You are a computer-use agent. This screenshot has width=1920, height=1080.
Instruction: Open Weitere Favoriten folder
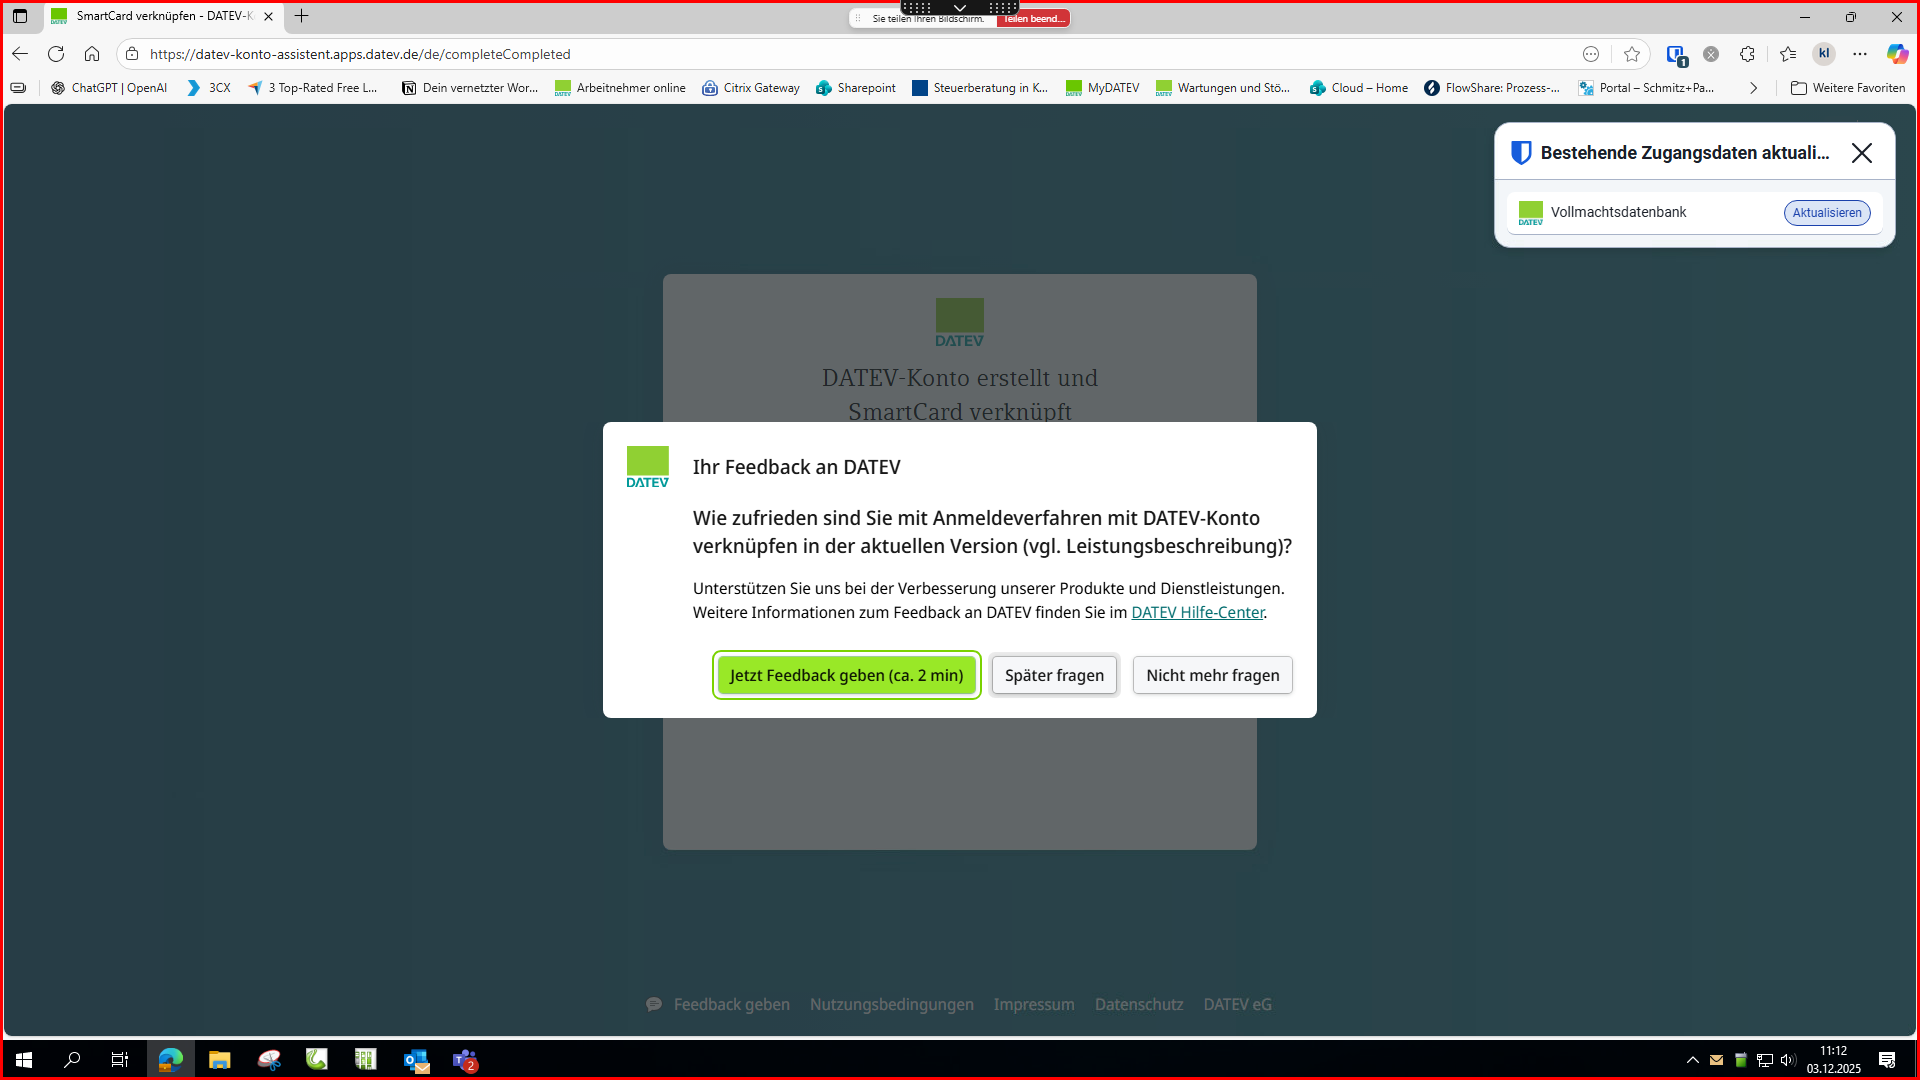pyautogui.click(x=1847, y=88)
